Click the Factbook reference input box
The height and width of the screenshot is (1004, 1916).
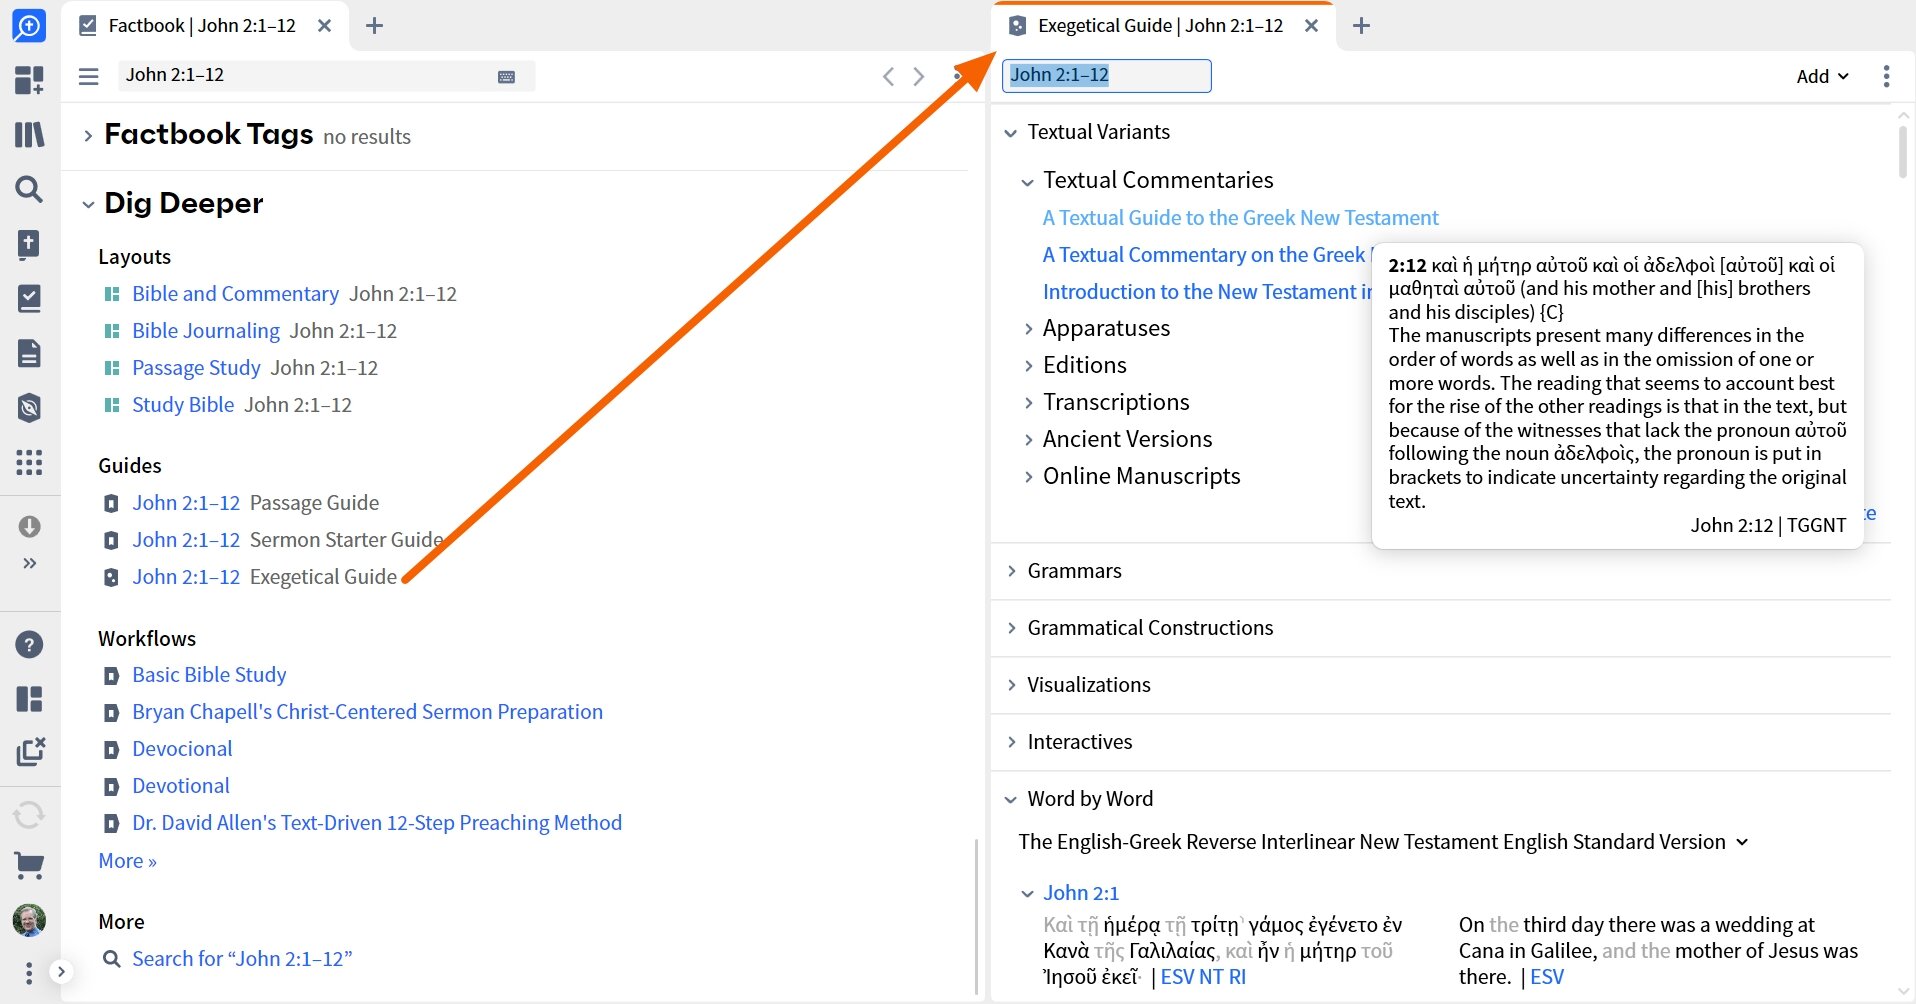(x=326, y=76)
